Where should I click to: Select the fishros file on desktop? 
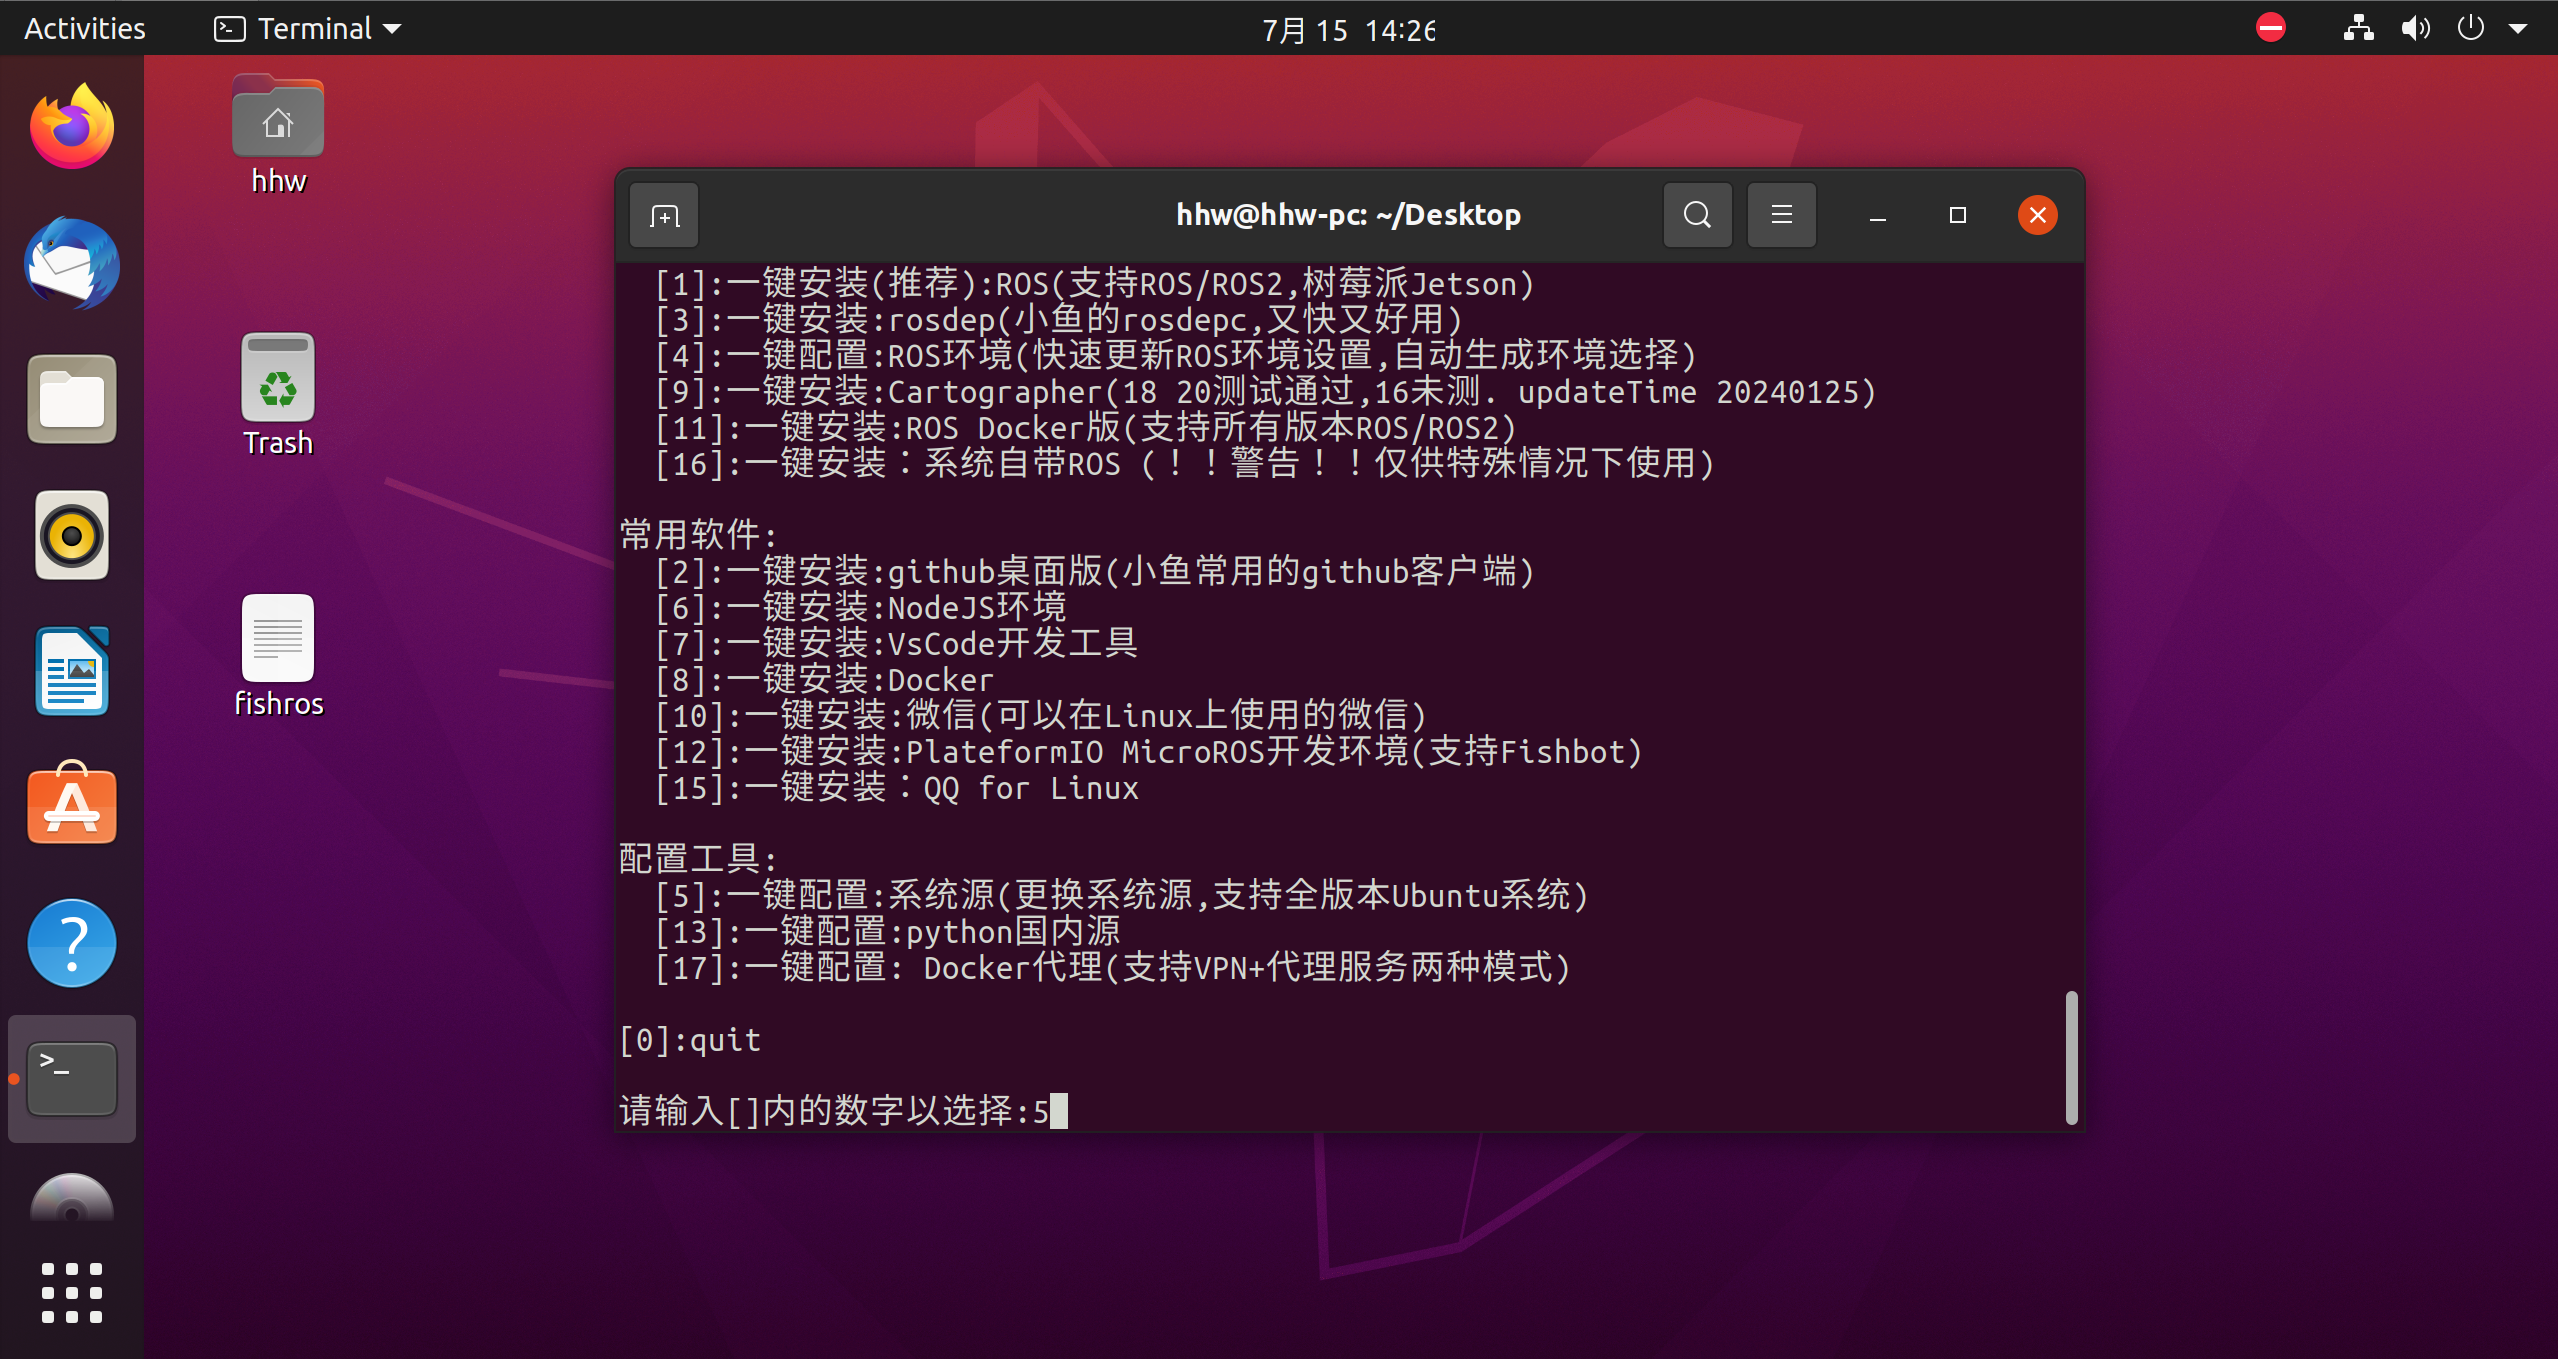[278, 657]
